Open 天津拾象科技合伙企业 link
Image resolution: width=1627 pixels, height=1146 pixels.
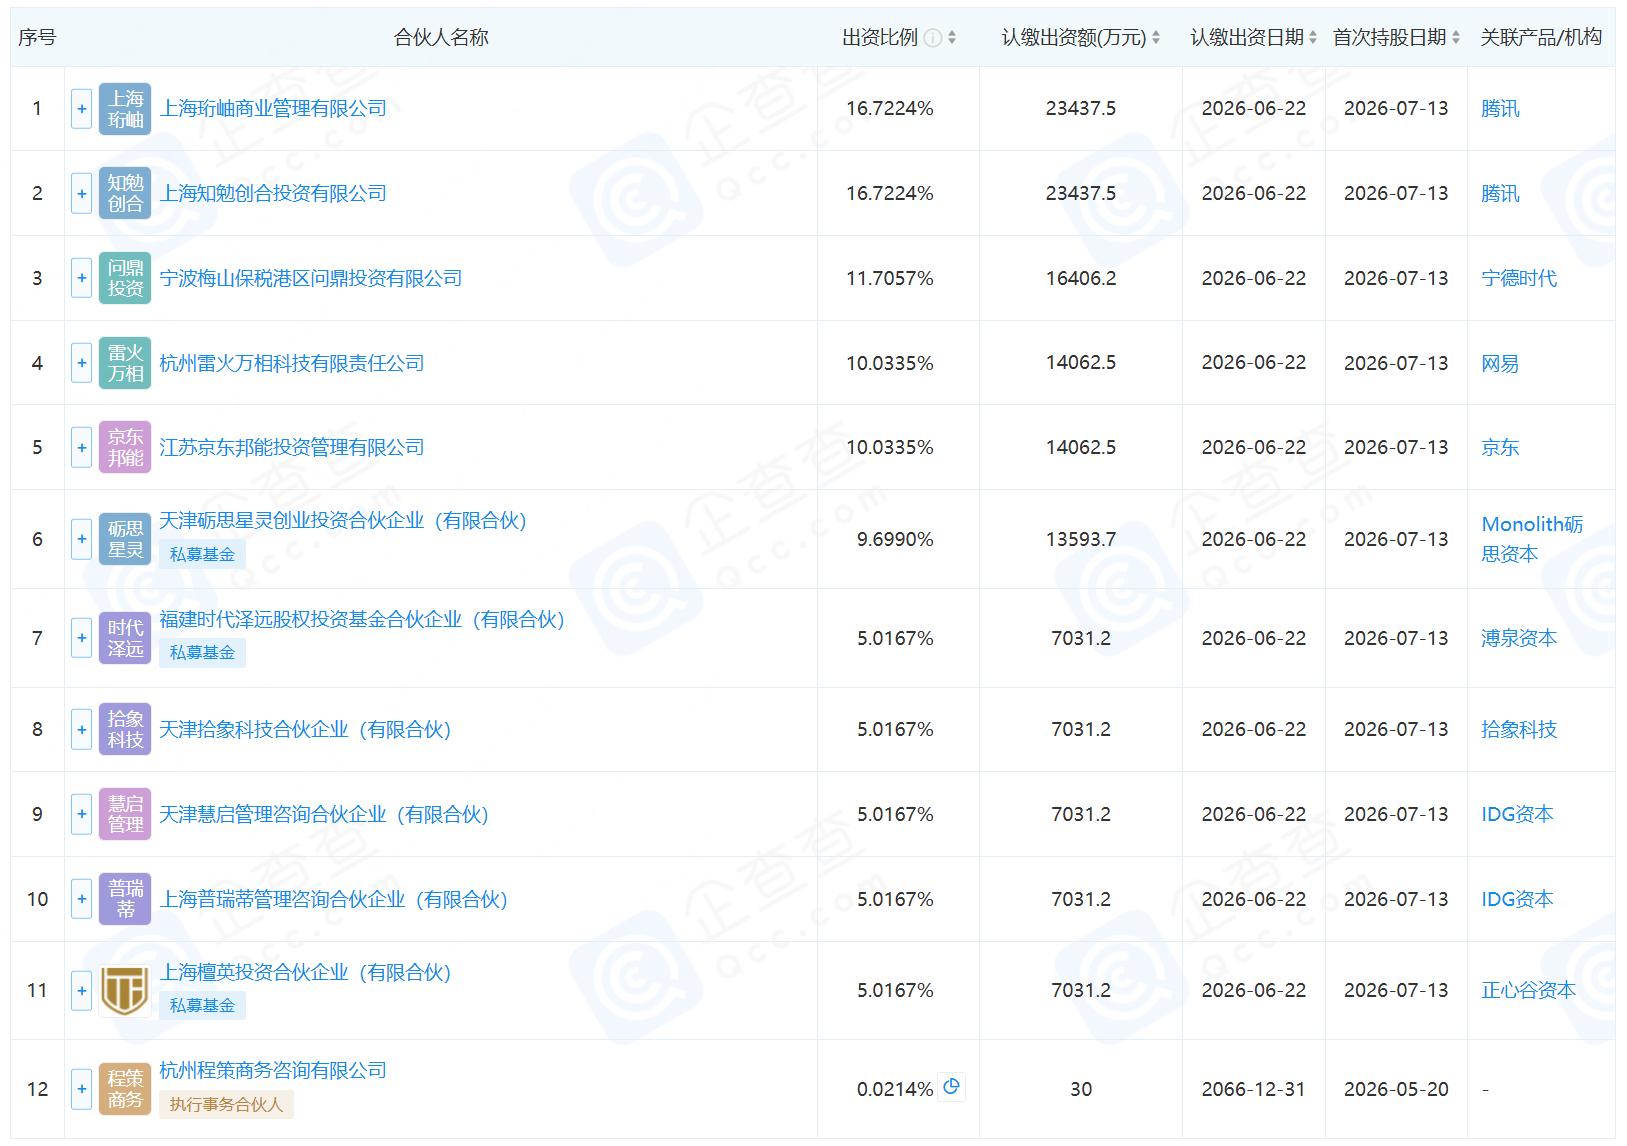[305, 729]
